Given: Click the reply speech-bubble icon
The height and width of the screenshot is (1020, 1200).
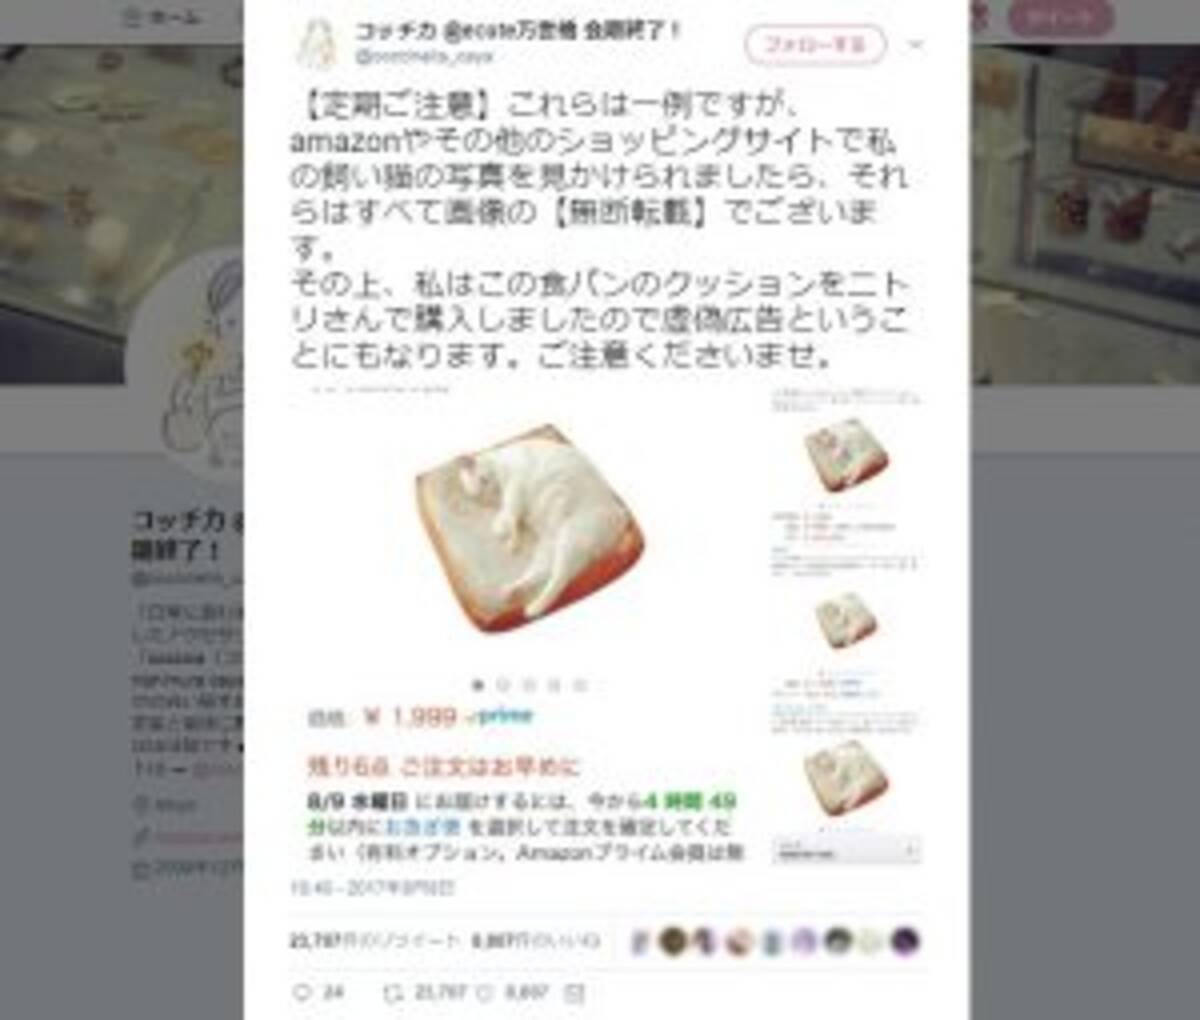Looking at the screenshot, I should point(302,993).
